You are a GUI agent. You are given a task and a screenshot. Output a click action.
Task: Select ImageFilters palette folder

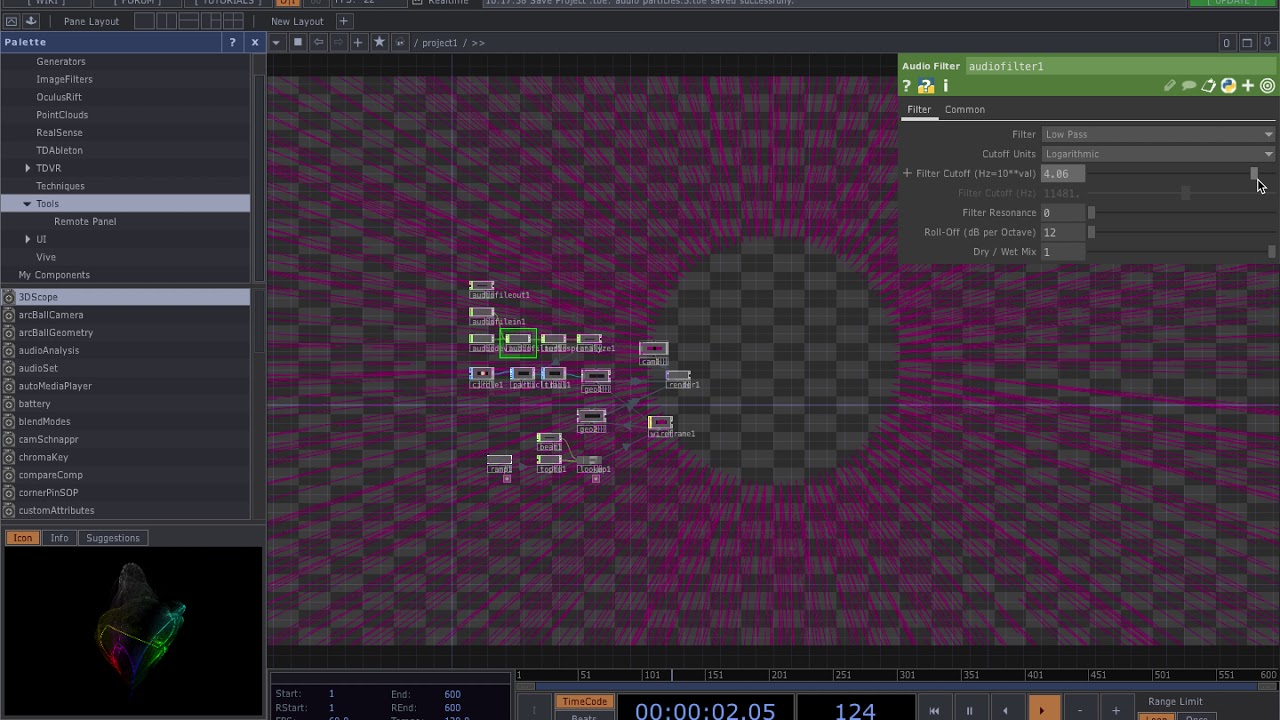pos(64,79)
